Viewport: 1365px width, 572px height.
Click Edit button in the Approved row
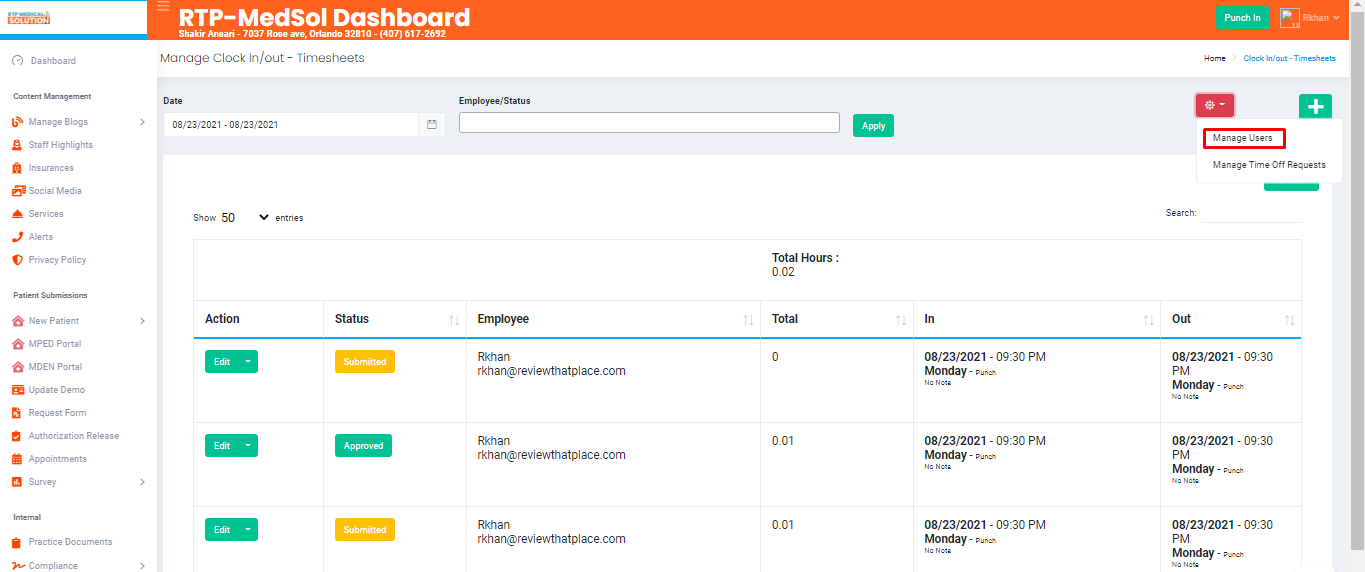click(222, 446)
